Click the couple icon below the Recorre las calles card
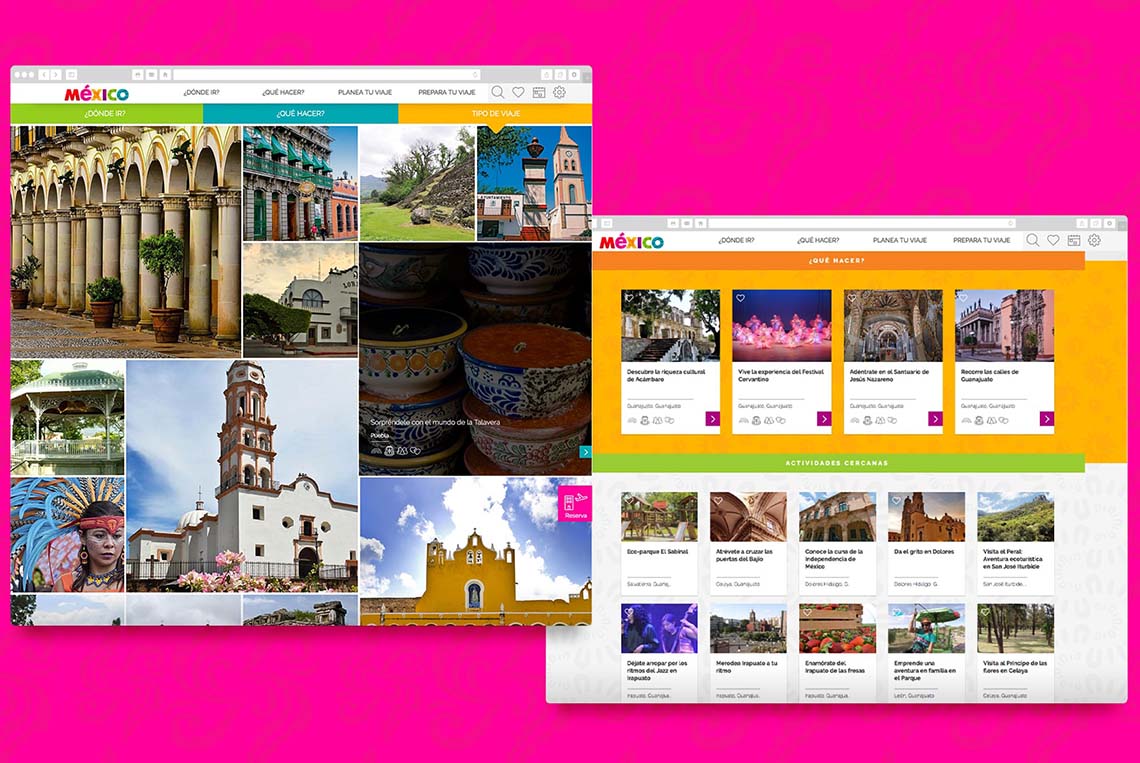 coord(1003,420)
